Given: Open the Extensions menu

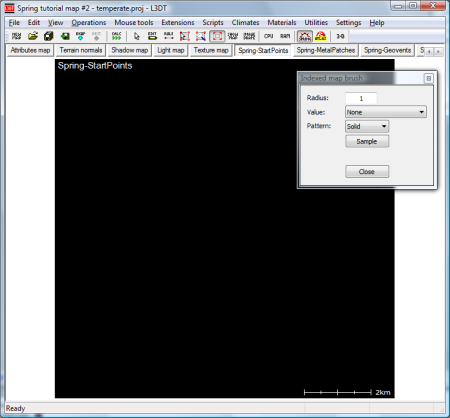Looking at the screenshot, I should tap(178, 23).
